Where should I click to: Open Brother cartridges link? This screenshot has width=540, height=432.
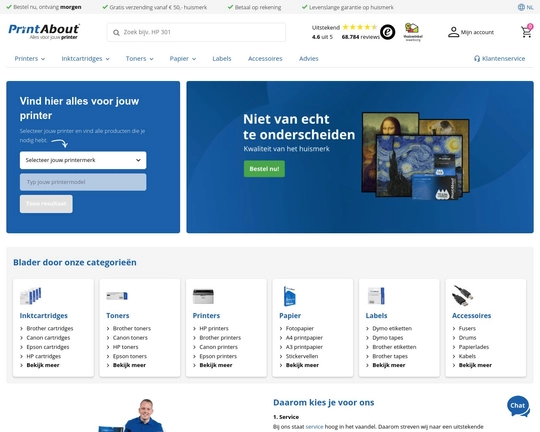[x=50, y=328]
